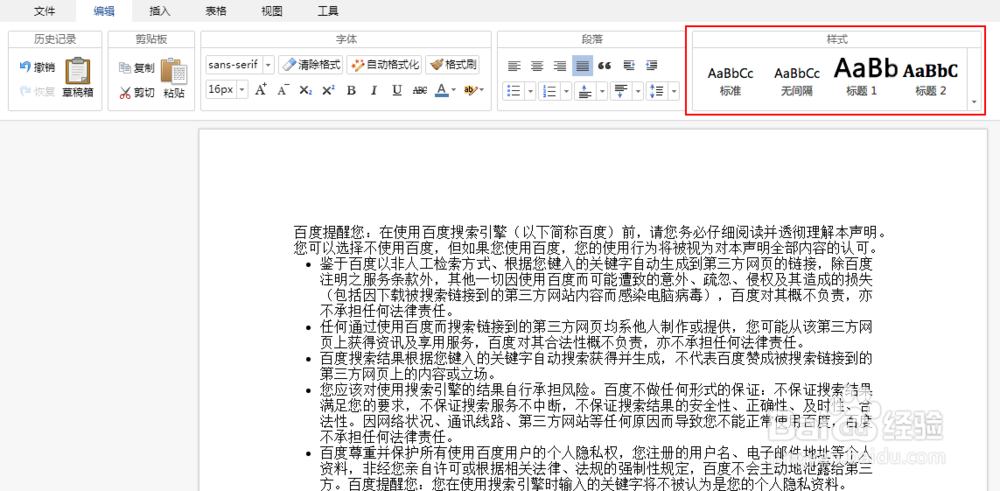Screen dimensions: 1000x491
Task: Click the 复制 (Copy) button
Action: (x=136, y=68)
